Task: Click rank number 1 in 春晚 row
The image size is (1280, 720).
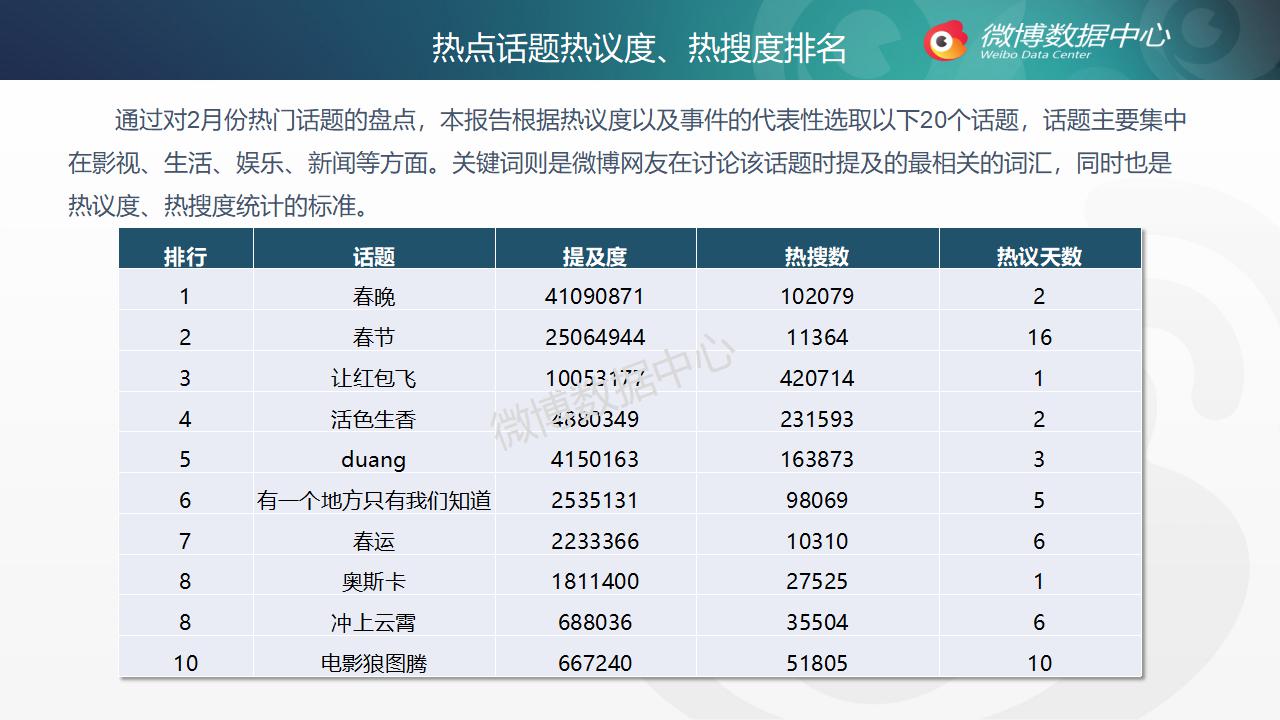Action: [185, 297]
